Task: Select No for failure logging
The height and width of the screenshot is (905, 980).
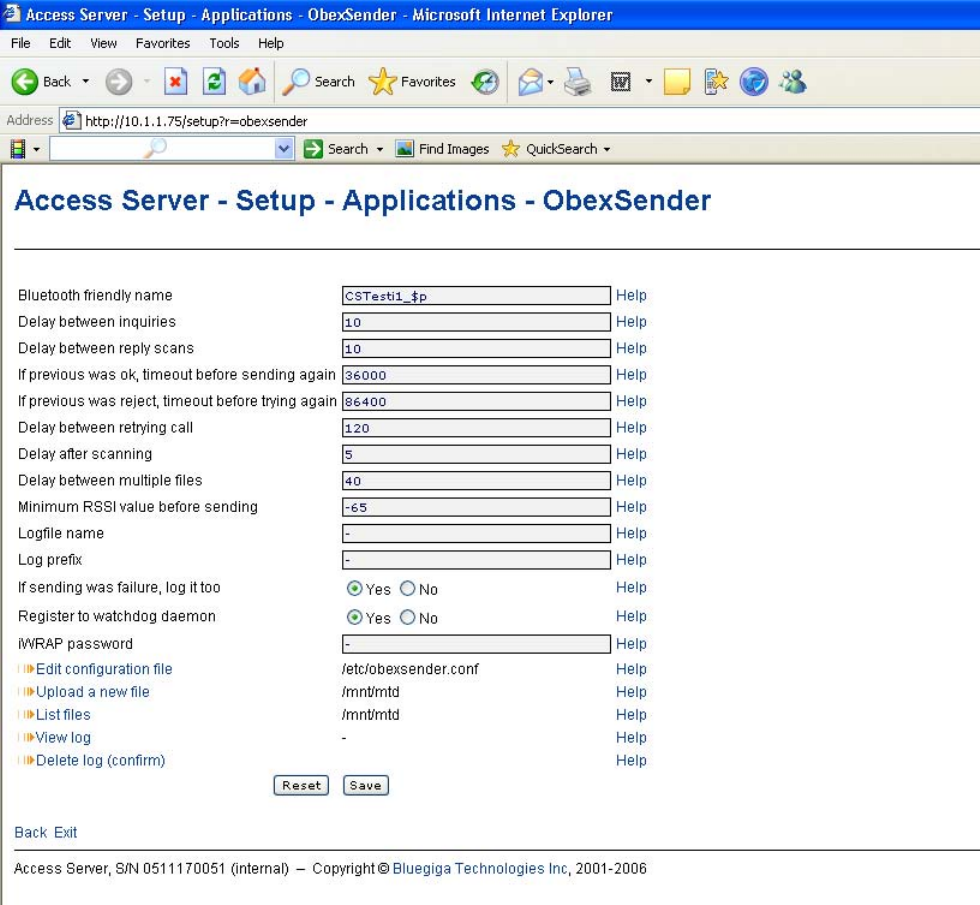Action: [408, 589]
